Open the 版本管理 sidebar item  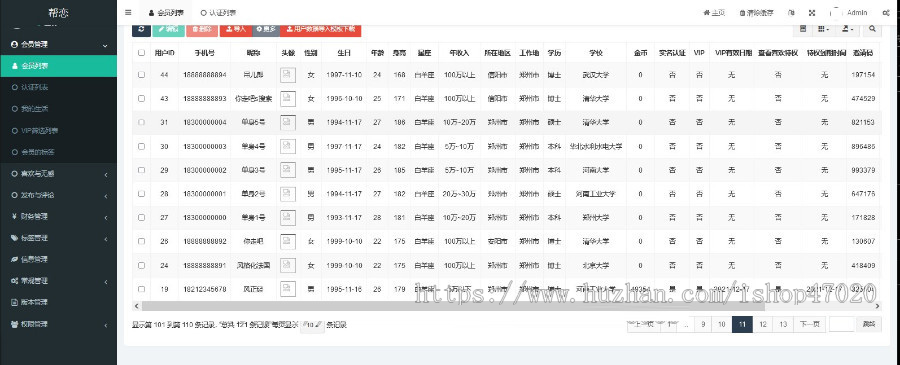[x=58, y=302]
